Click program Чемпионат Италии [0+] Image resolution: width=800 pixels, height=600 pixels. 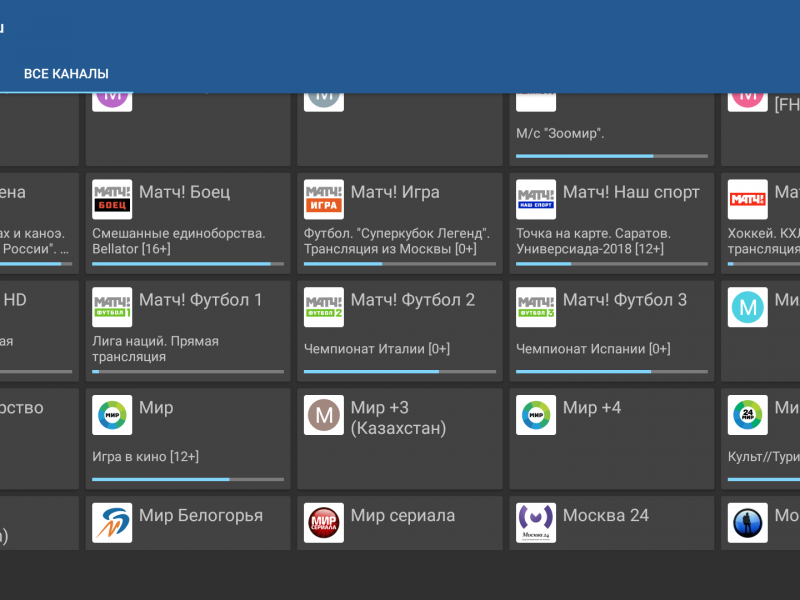click(377, 349)
